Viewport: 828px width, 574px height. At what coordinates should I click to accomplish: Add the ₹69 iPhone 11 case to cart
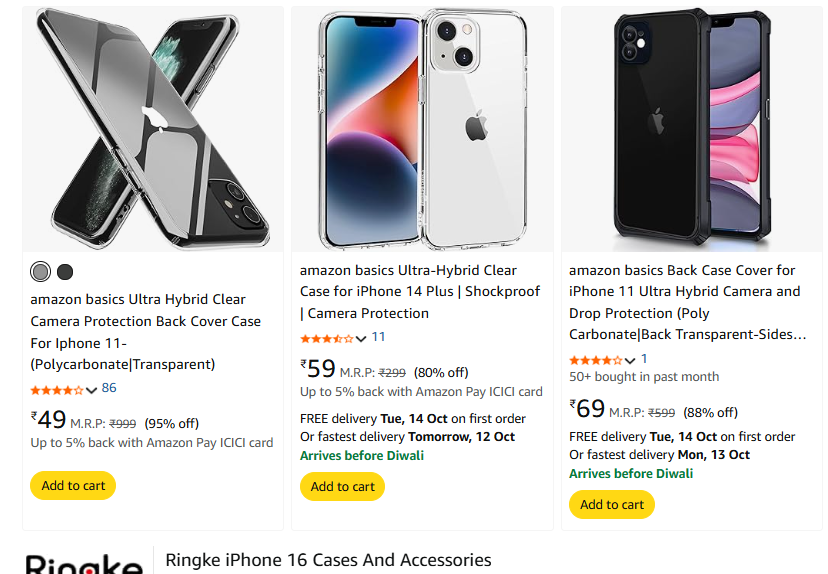point(612,505)
